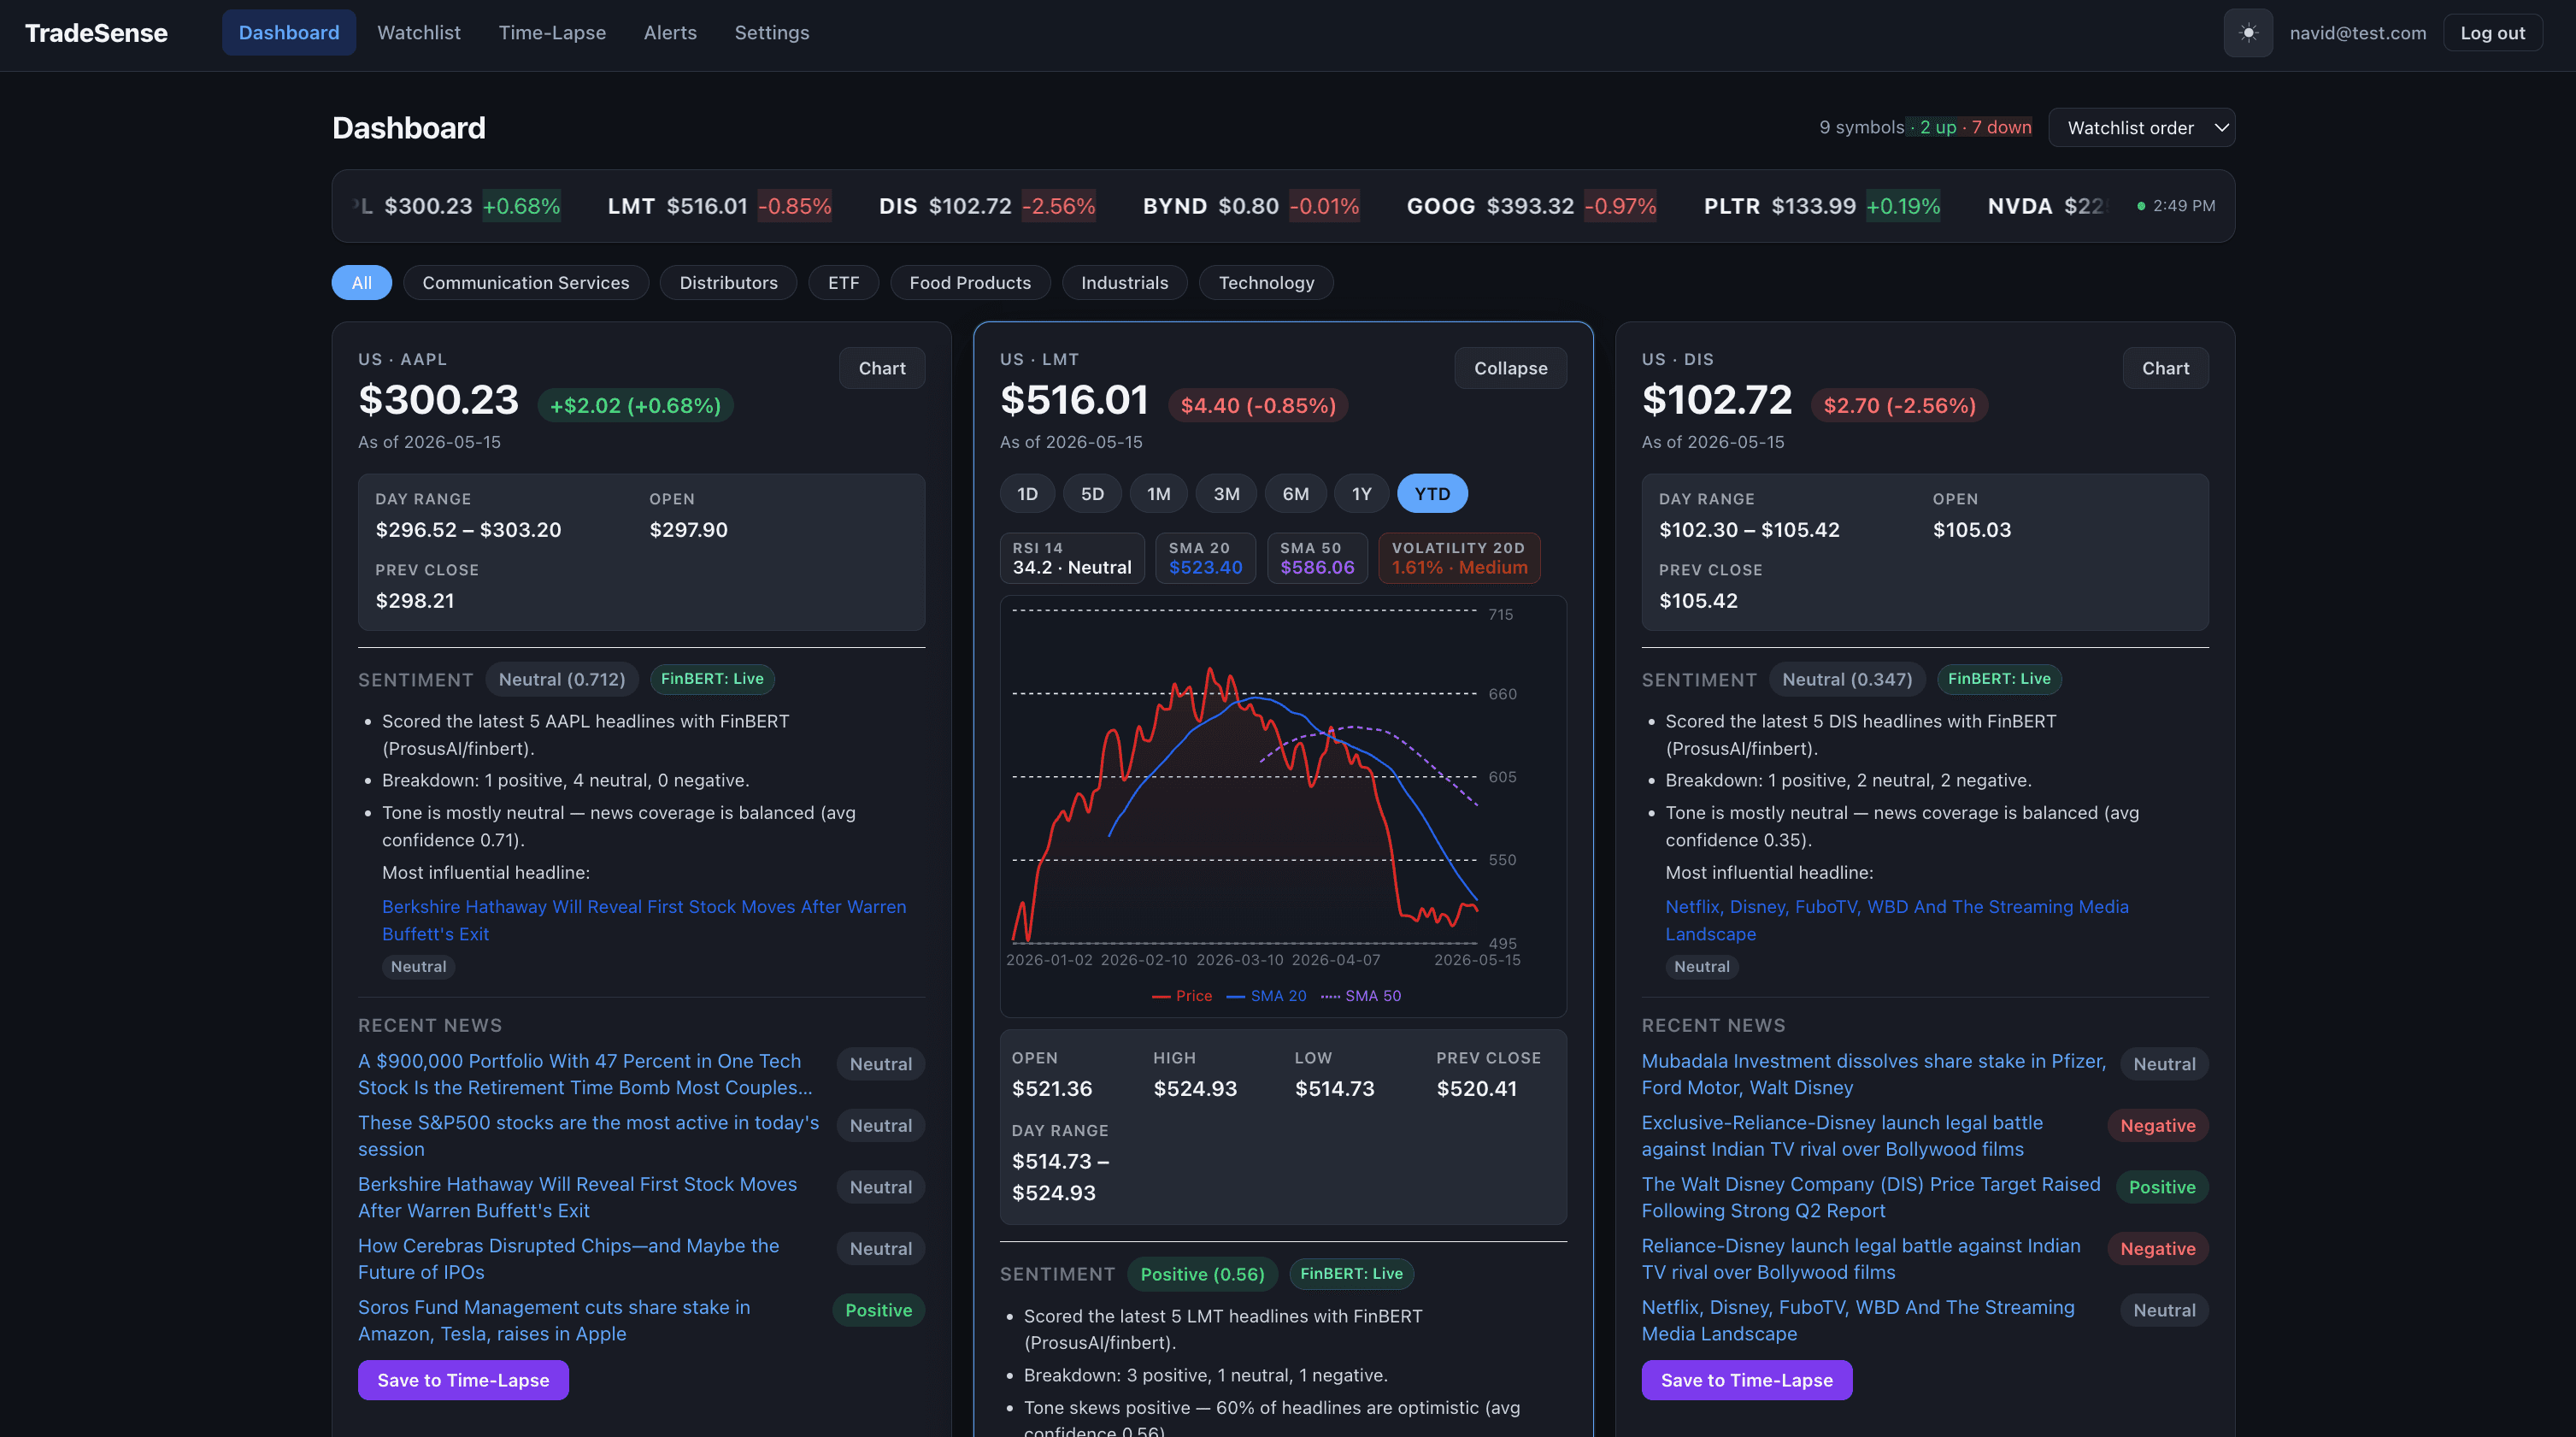
Task: Filter by Food Products sector
Action: (x=970, y=283)
